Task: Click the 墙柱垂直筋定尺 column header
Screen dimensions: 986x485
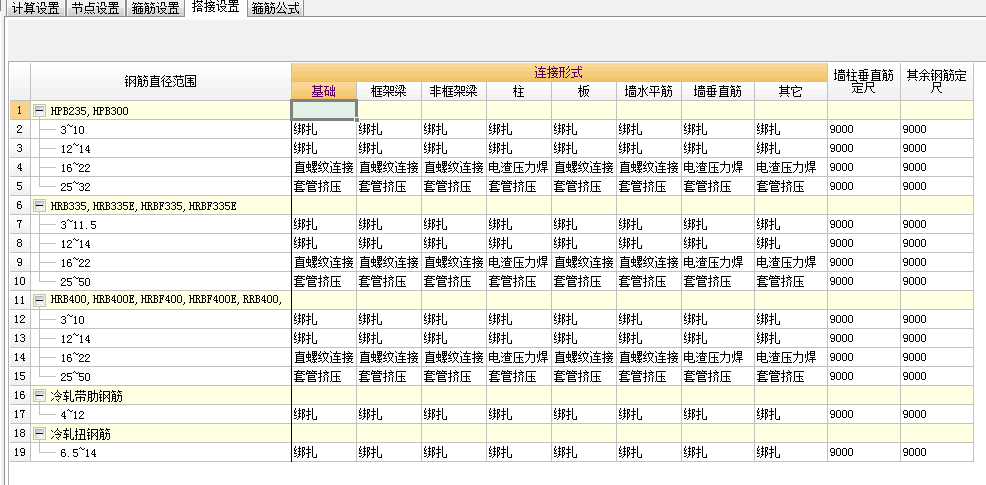Action: coord(863,82)
